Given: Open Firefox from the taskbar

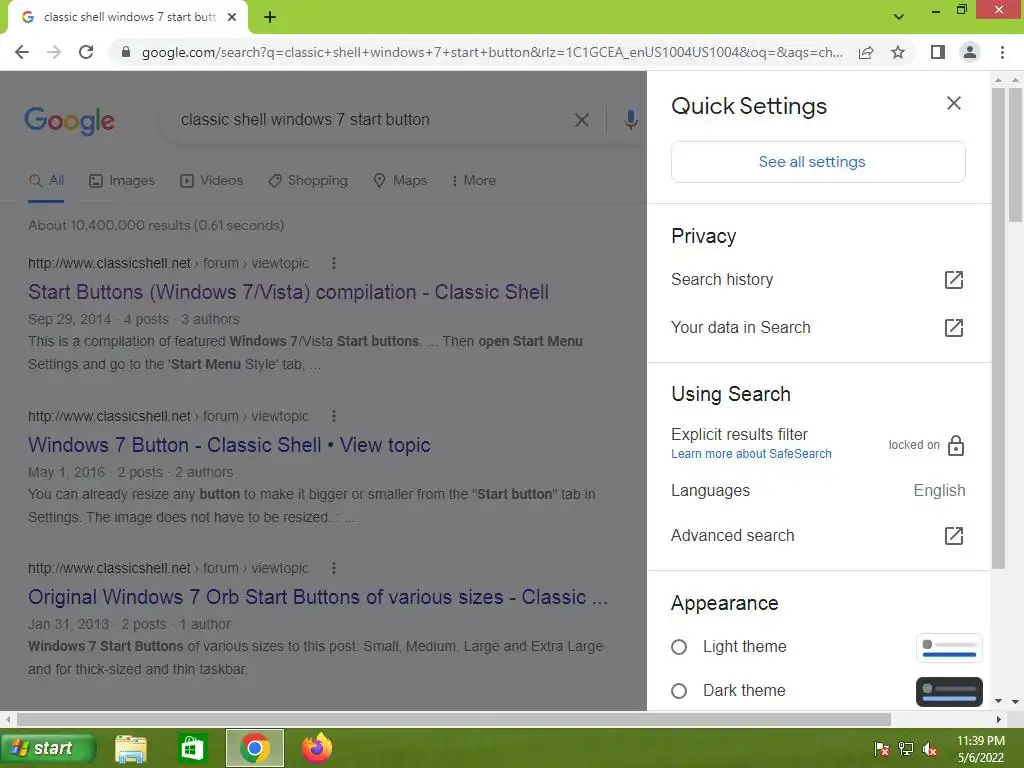Looking at the screenshot, I should [317, 748].
